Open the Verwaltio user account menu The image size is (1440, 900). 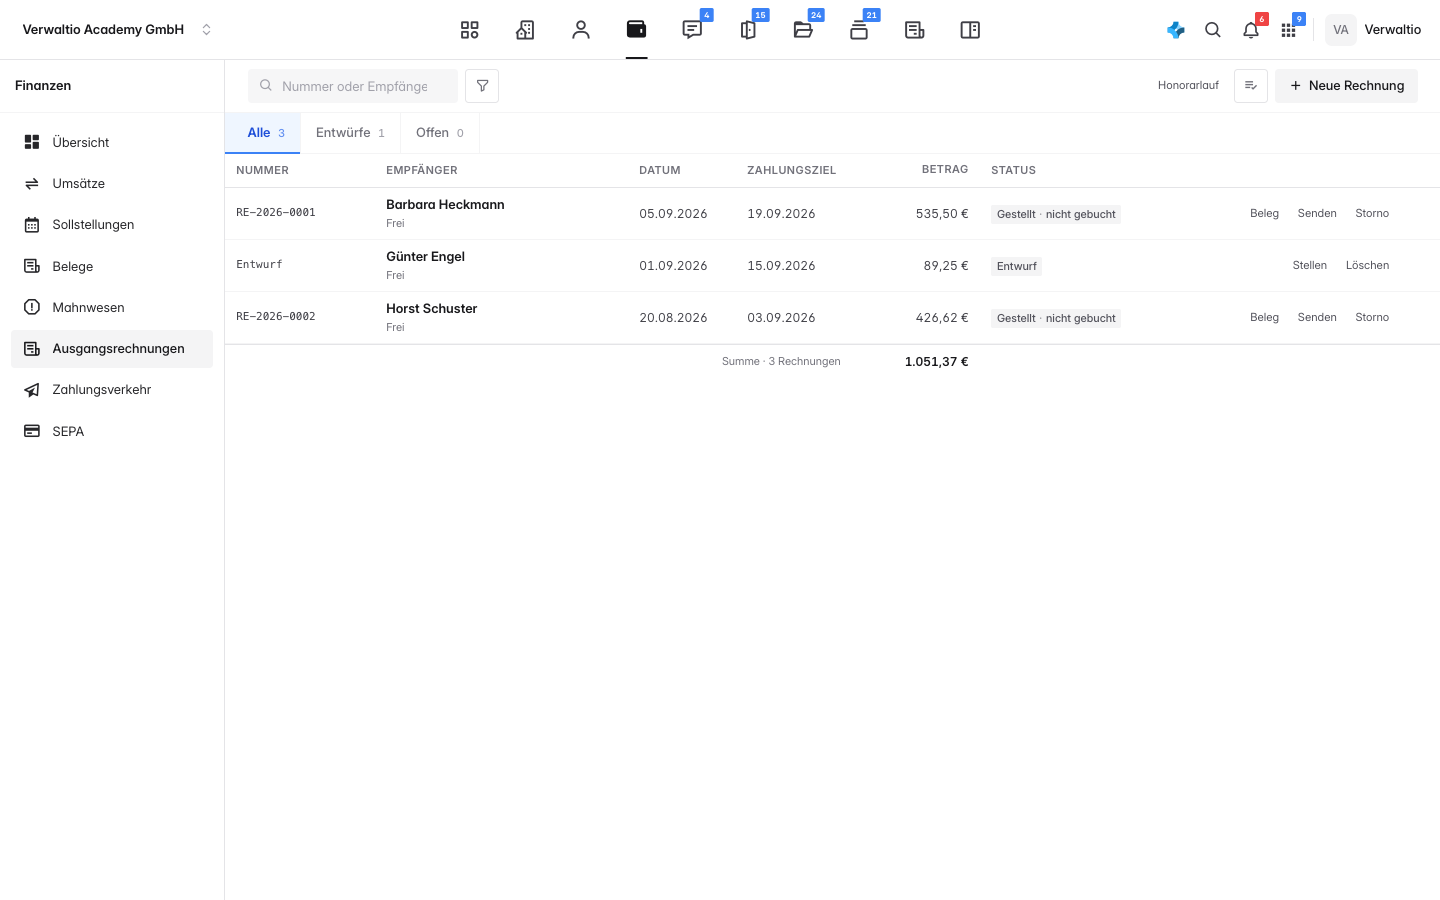[x=1373, y=30]
